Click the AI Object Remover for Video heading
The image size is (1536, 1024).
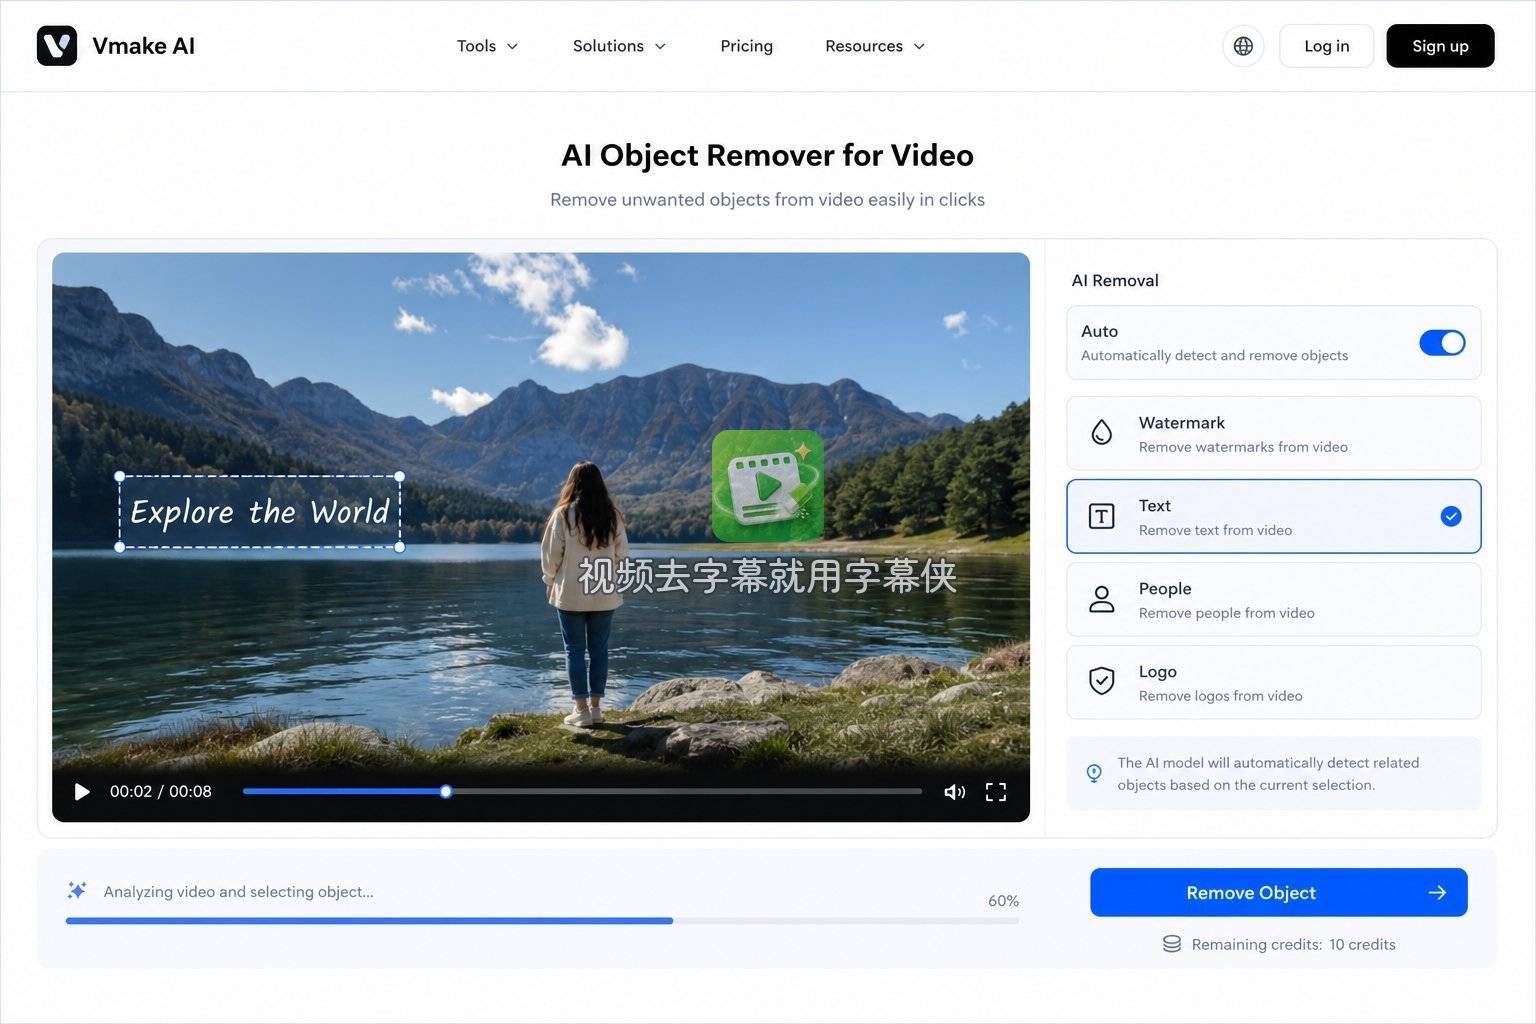(768, 155)
